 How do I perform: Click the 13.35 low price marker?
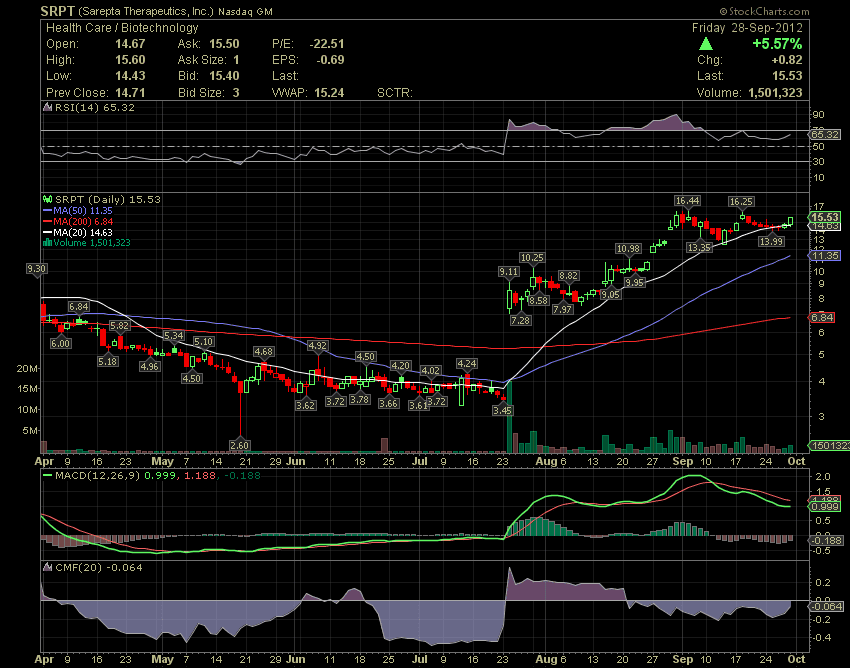coord(699,247)
